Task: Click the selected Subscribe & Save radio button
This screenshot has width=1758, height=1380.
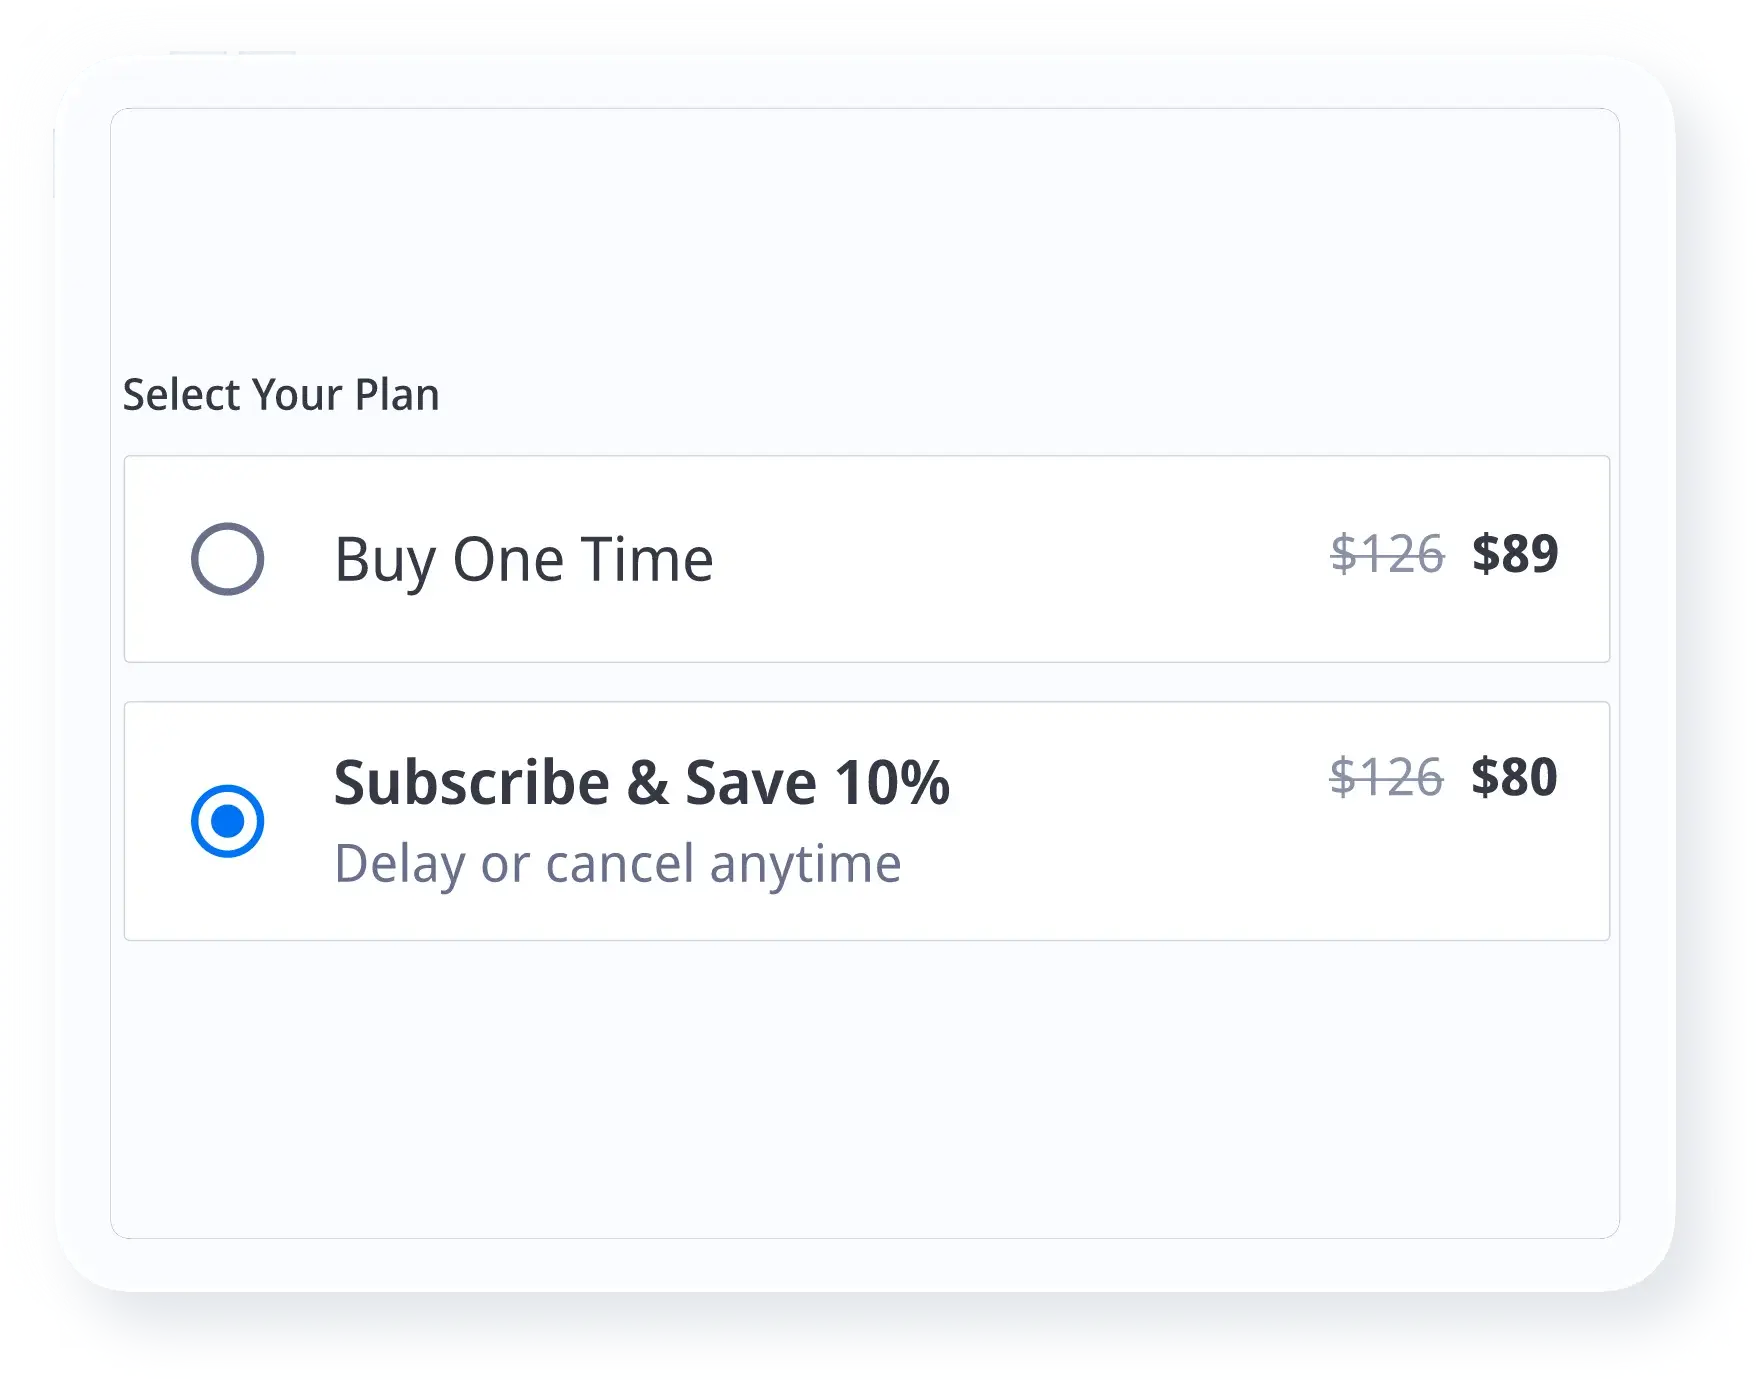Action: click(x=227, y=821)
